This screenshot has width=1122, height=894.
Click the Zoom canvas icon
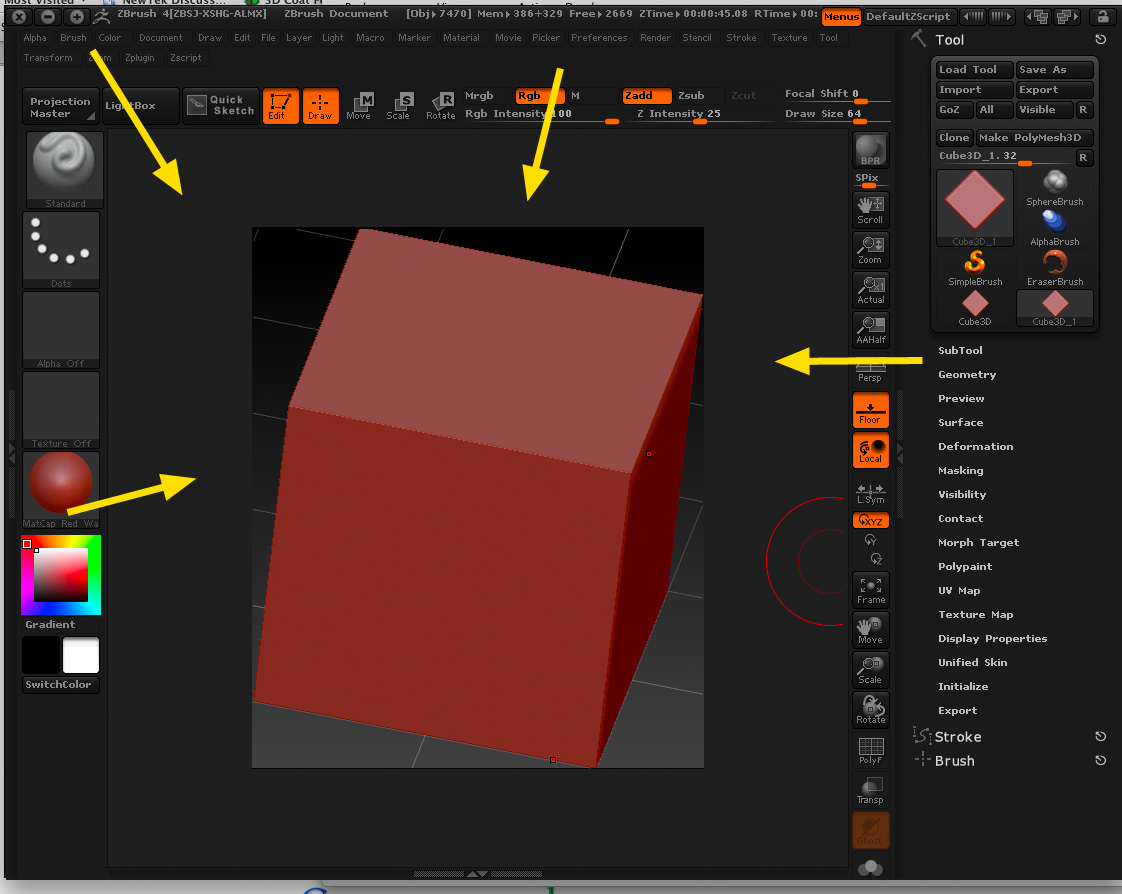pyautogui.click(x=871, y=250)
